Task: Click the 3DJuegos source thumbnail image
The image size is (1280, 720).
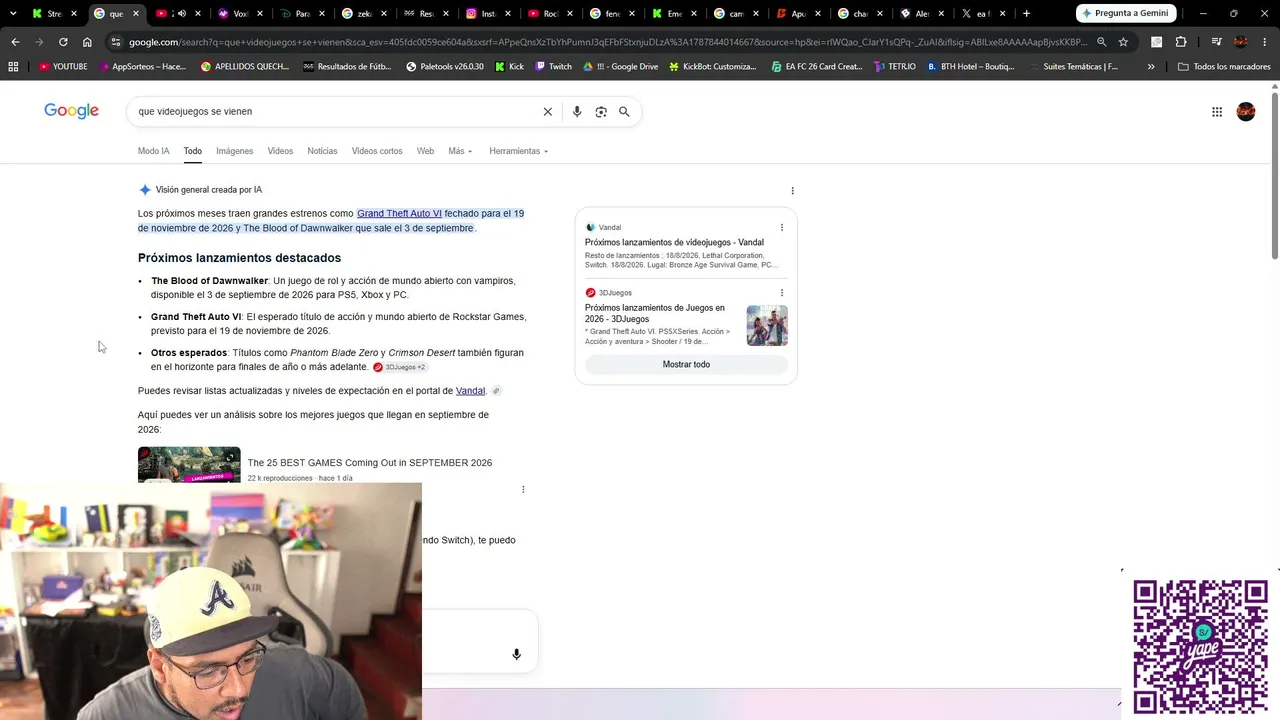Action: 767,326
